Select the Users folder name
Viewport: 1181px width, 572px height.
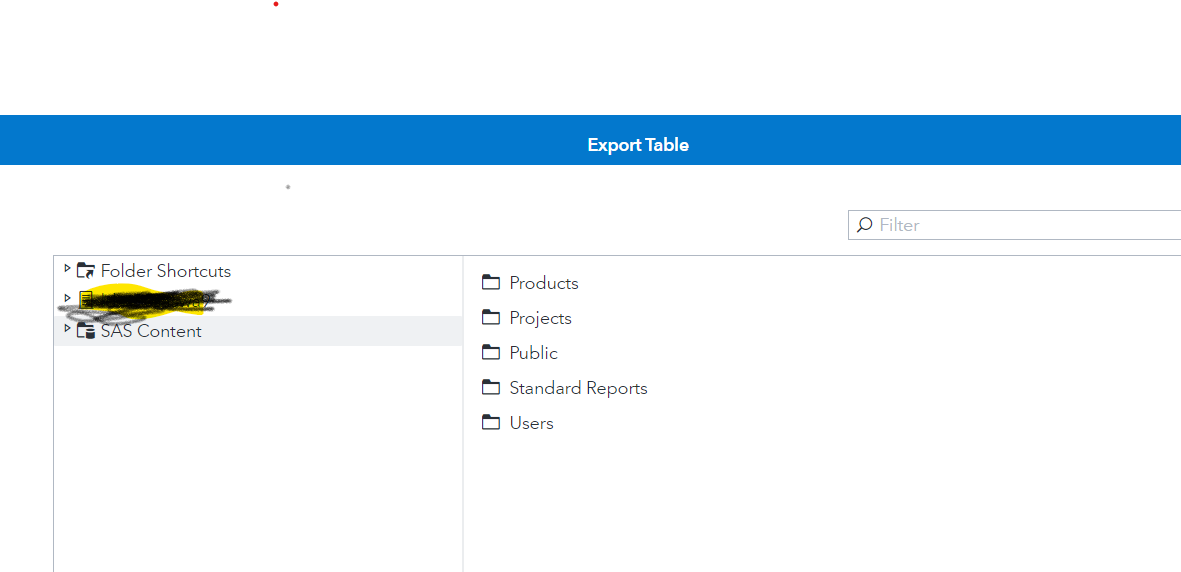532,423
